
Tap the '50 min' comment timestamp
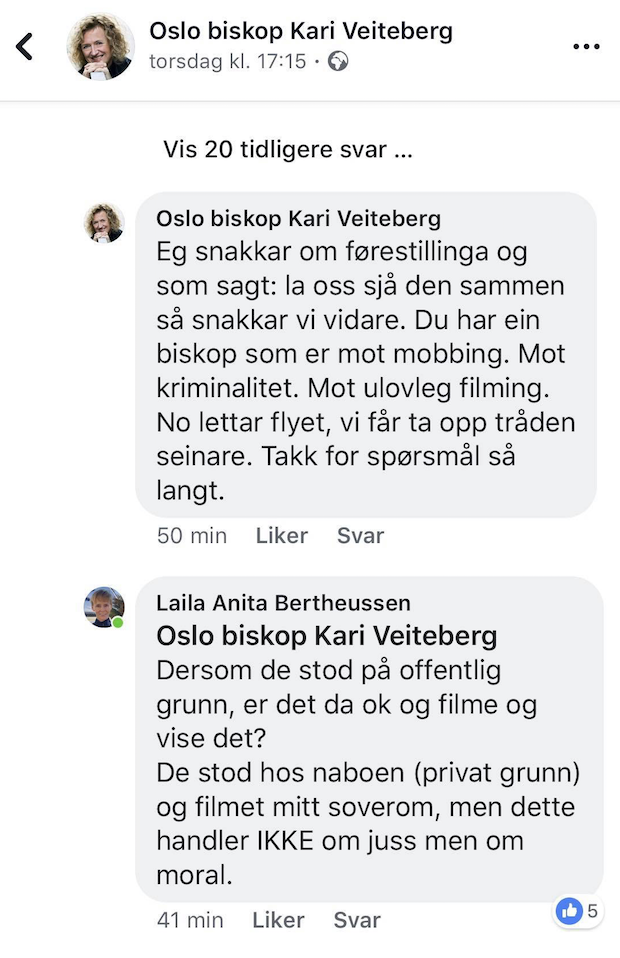tap(192, 535)
